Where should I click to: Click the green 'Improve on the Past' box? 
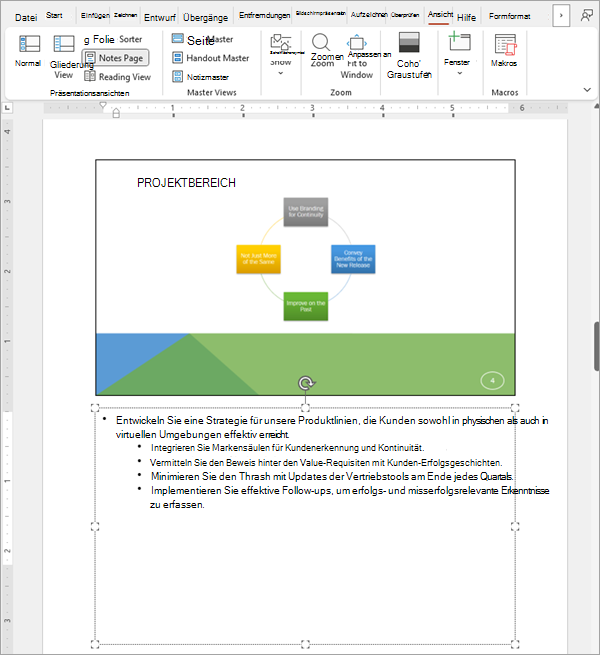click(x=306, y=306)
